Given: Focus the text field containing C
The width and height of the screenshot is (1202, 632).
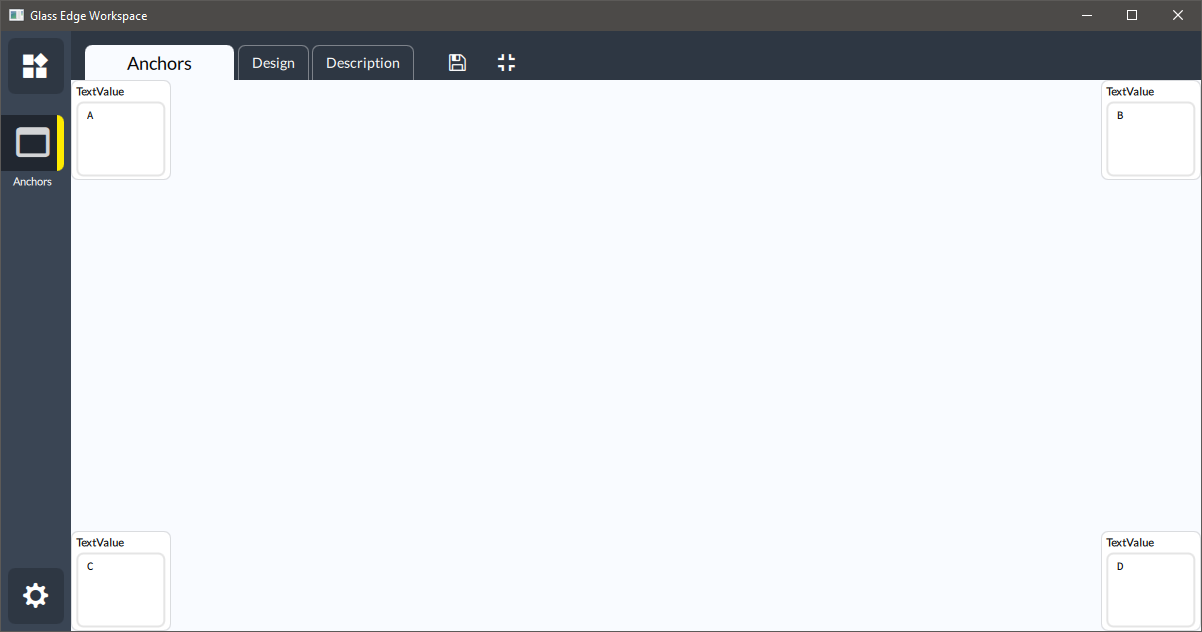Looking at the screenshot, I should tap(121, 590).
